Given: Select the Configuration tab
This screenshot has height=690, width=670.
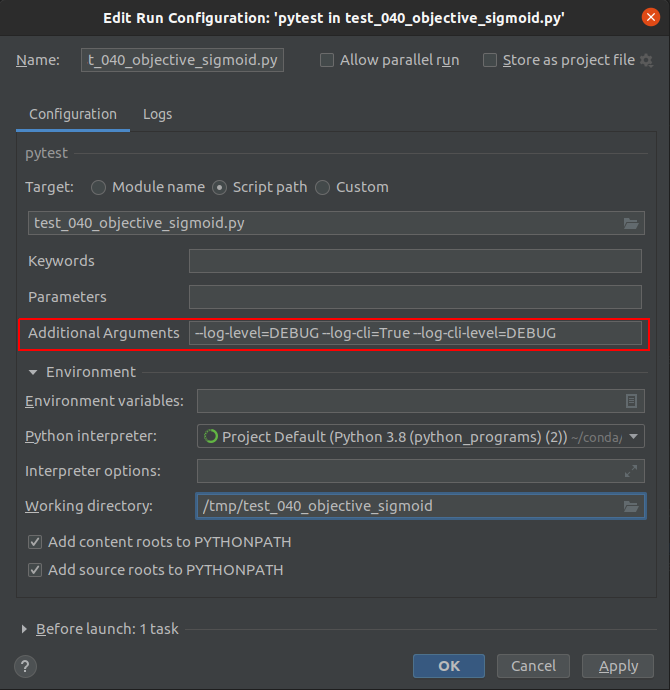Looking at the screenshot, I should [x=73, y=114].
